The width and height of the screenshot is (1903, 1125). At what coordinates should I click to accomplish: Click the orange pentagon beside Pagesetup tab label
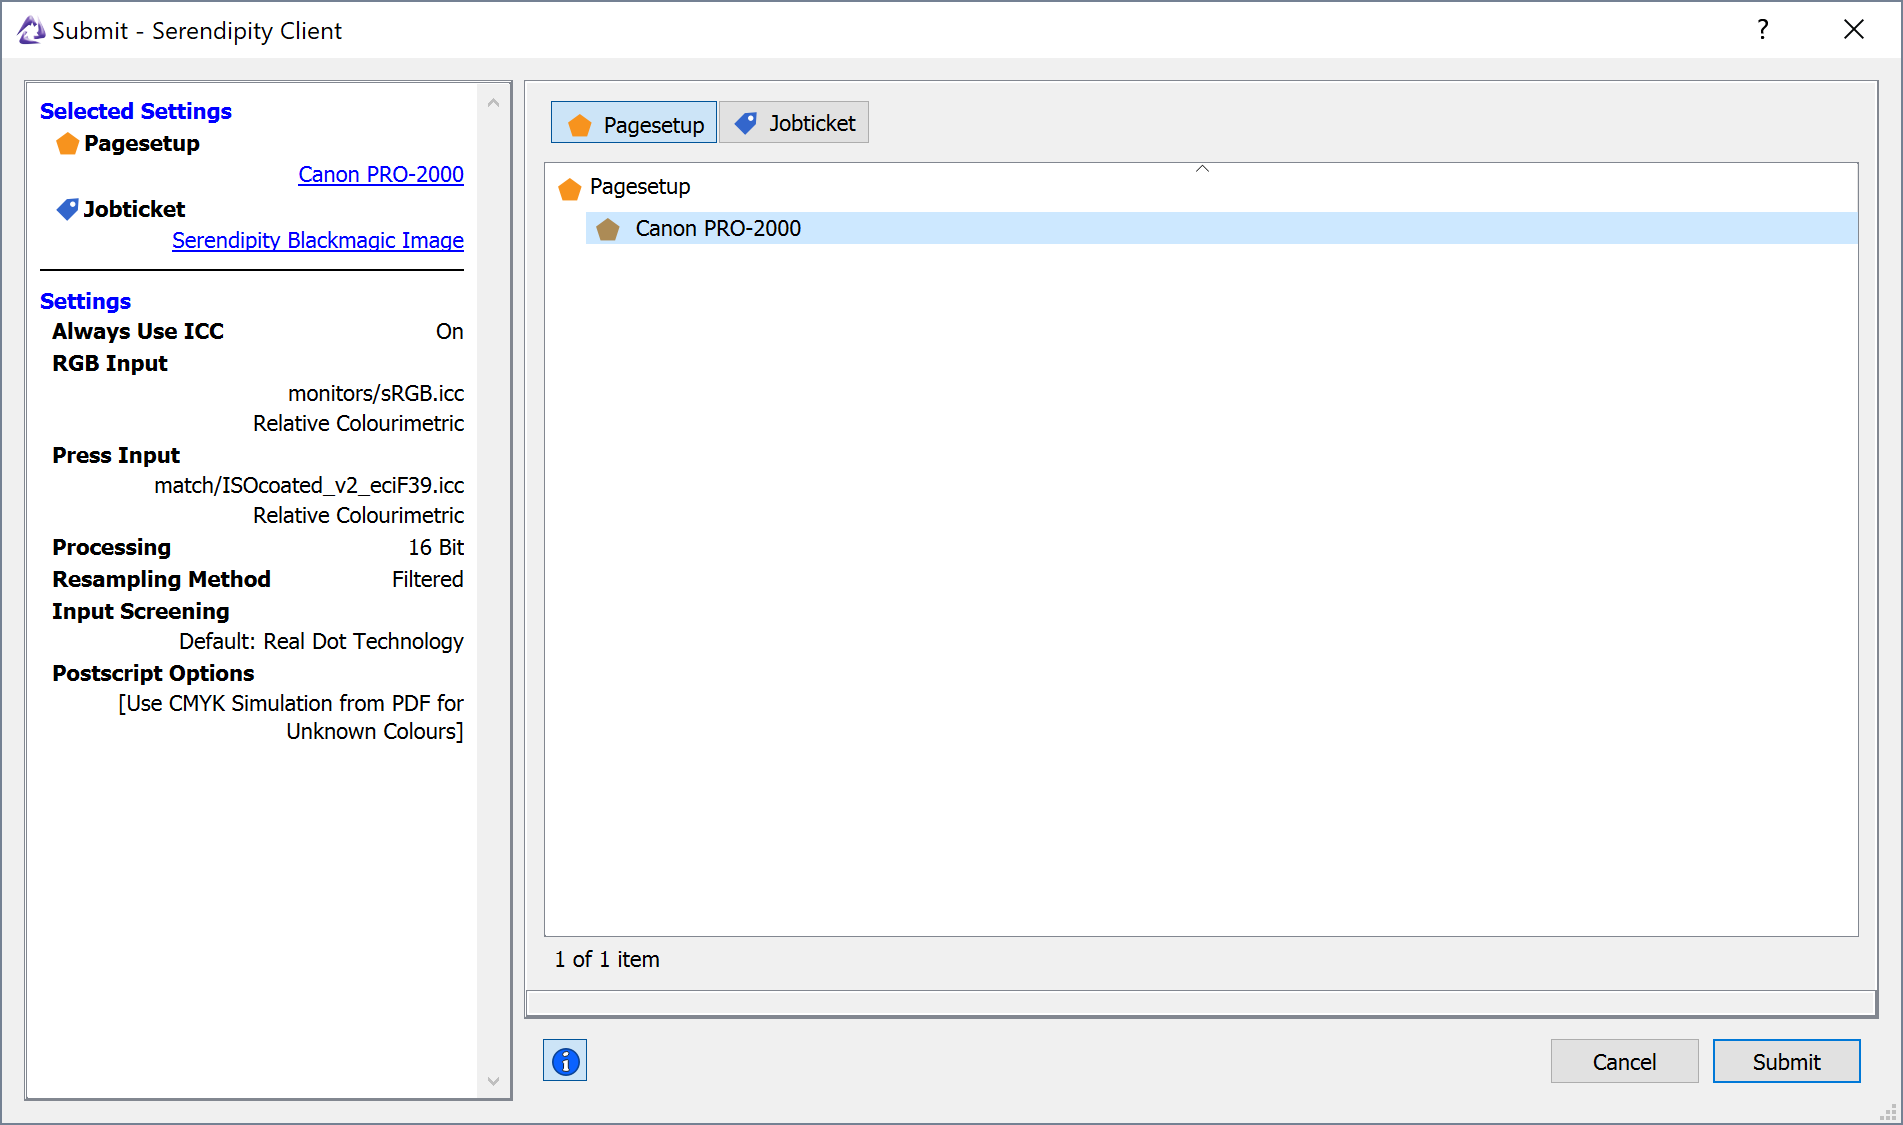pyautogui.click(x=580, y=123)
